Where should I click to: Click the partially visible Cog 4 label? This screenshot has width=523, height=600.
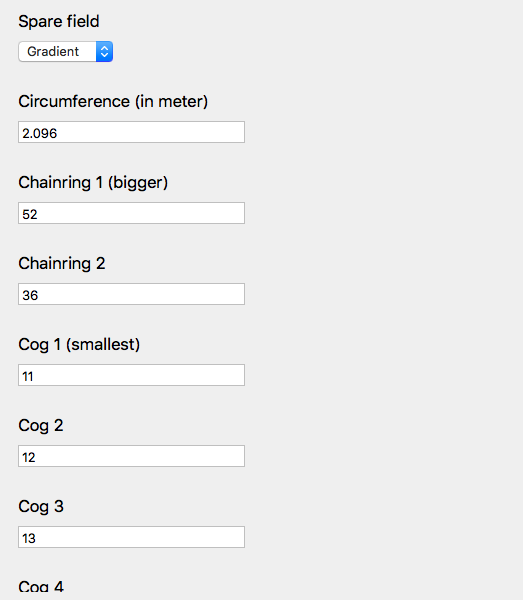point(41,587)
